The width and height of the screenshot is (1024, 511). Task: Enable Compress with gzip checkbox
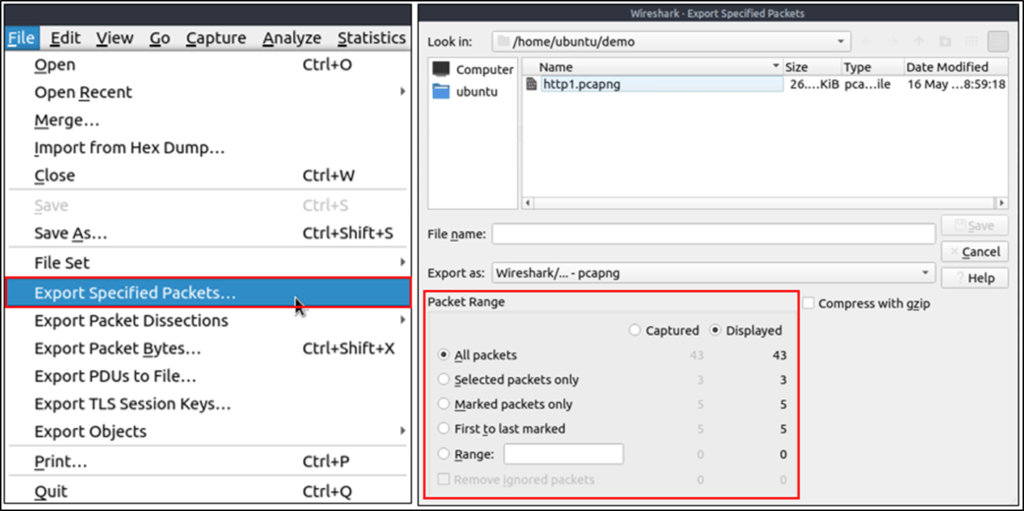pyautogui.click(x=808, y=303)
